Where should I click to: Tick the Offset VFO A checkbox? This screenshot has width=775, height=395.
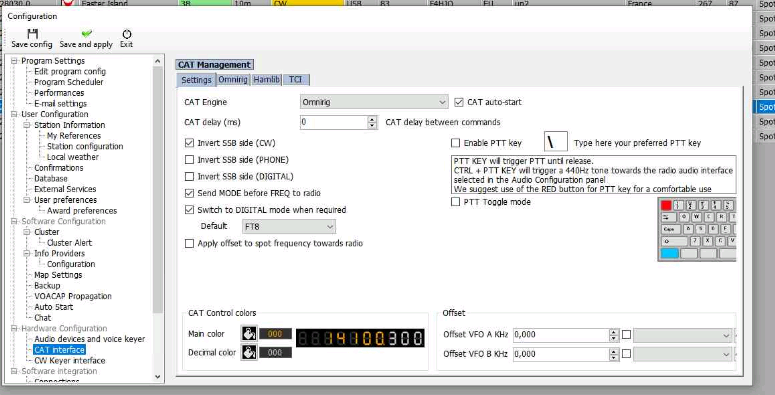(626, 335)
